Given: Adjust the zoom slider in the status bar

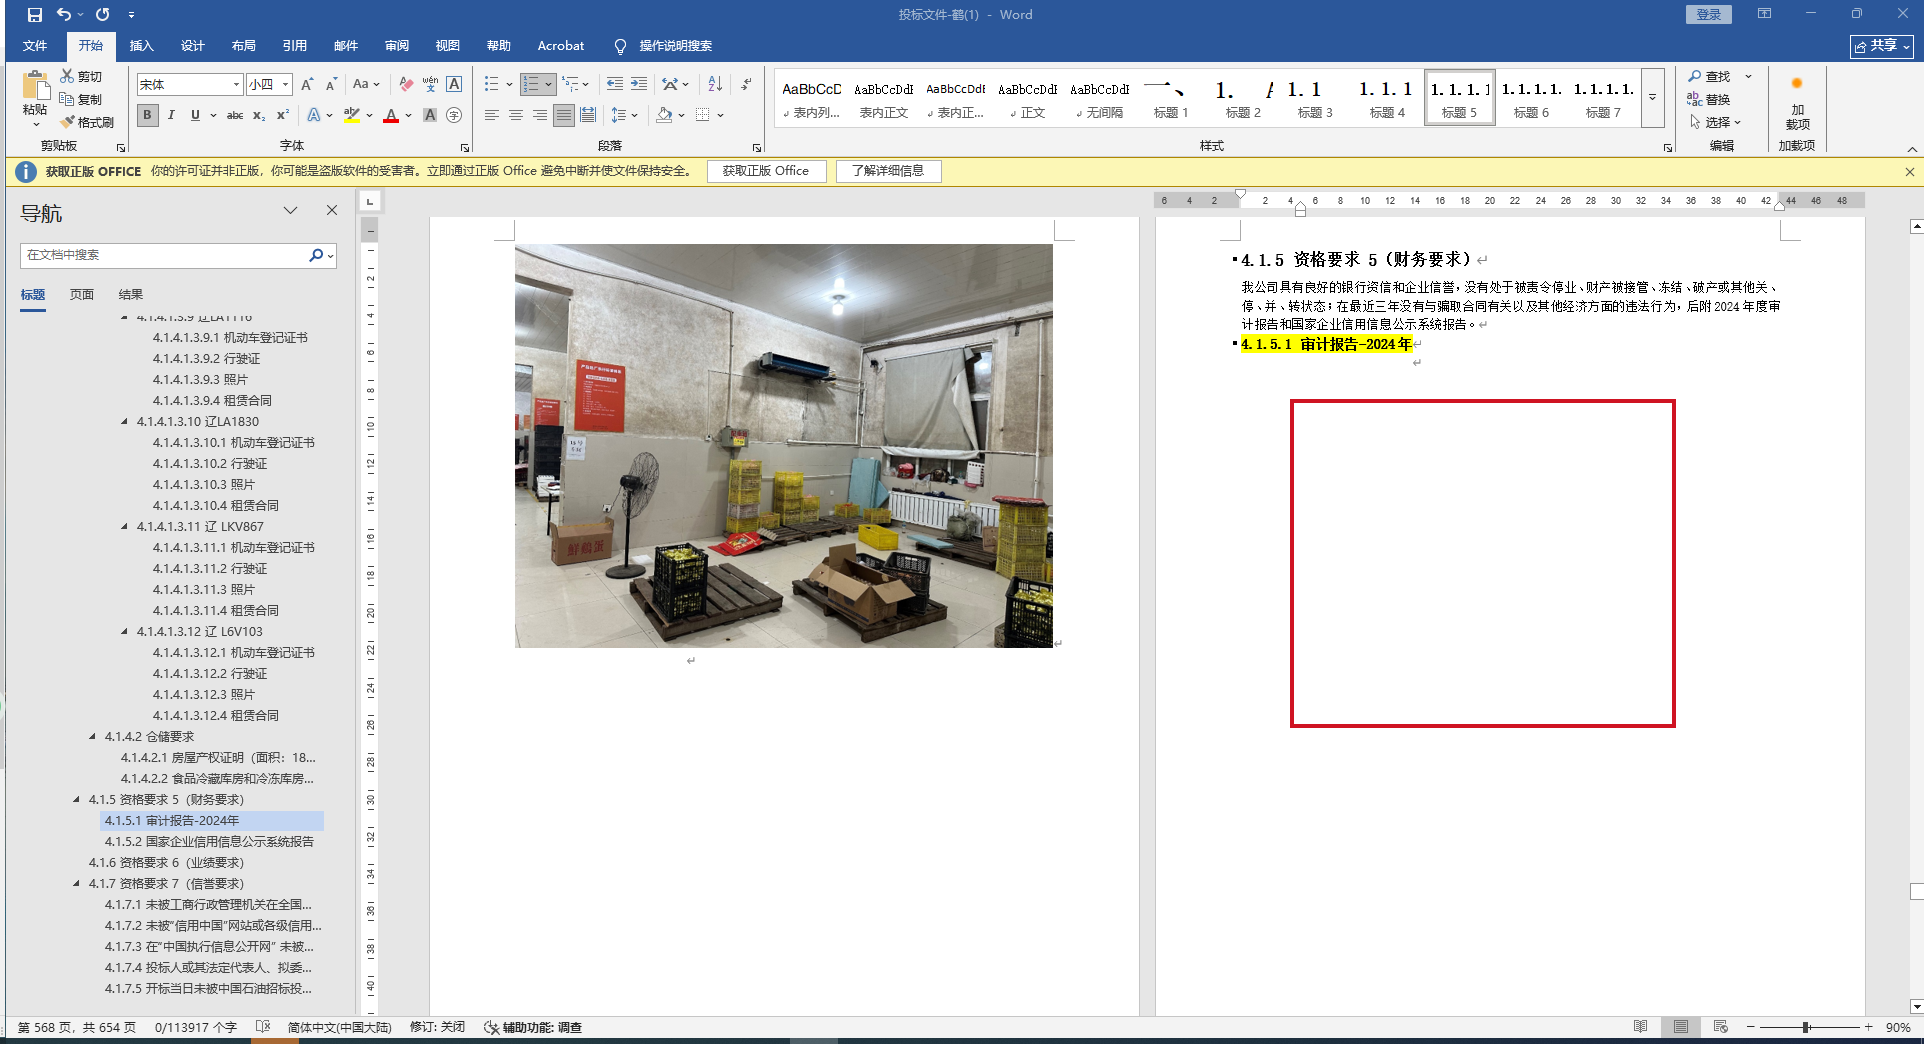Looking at the screenshot, I should tap(1807, 1027).
